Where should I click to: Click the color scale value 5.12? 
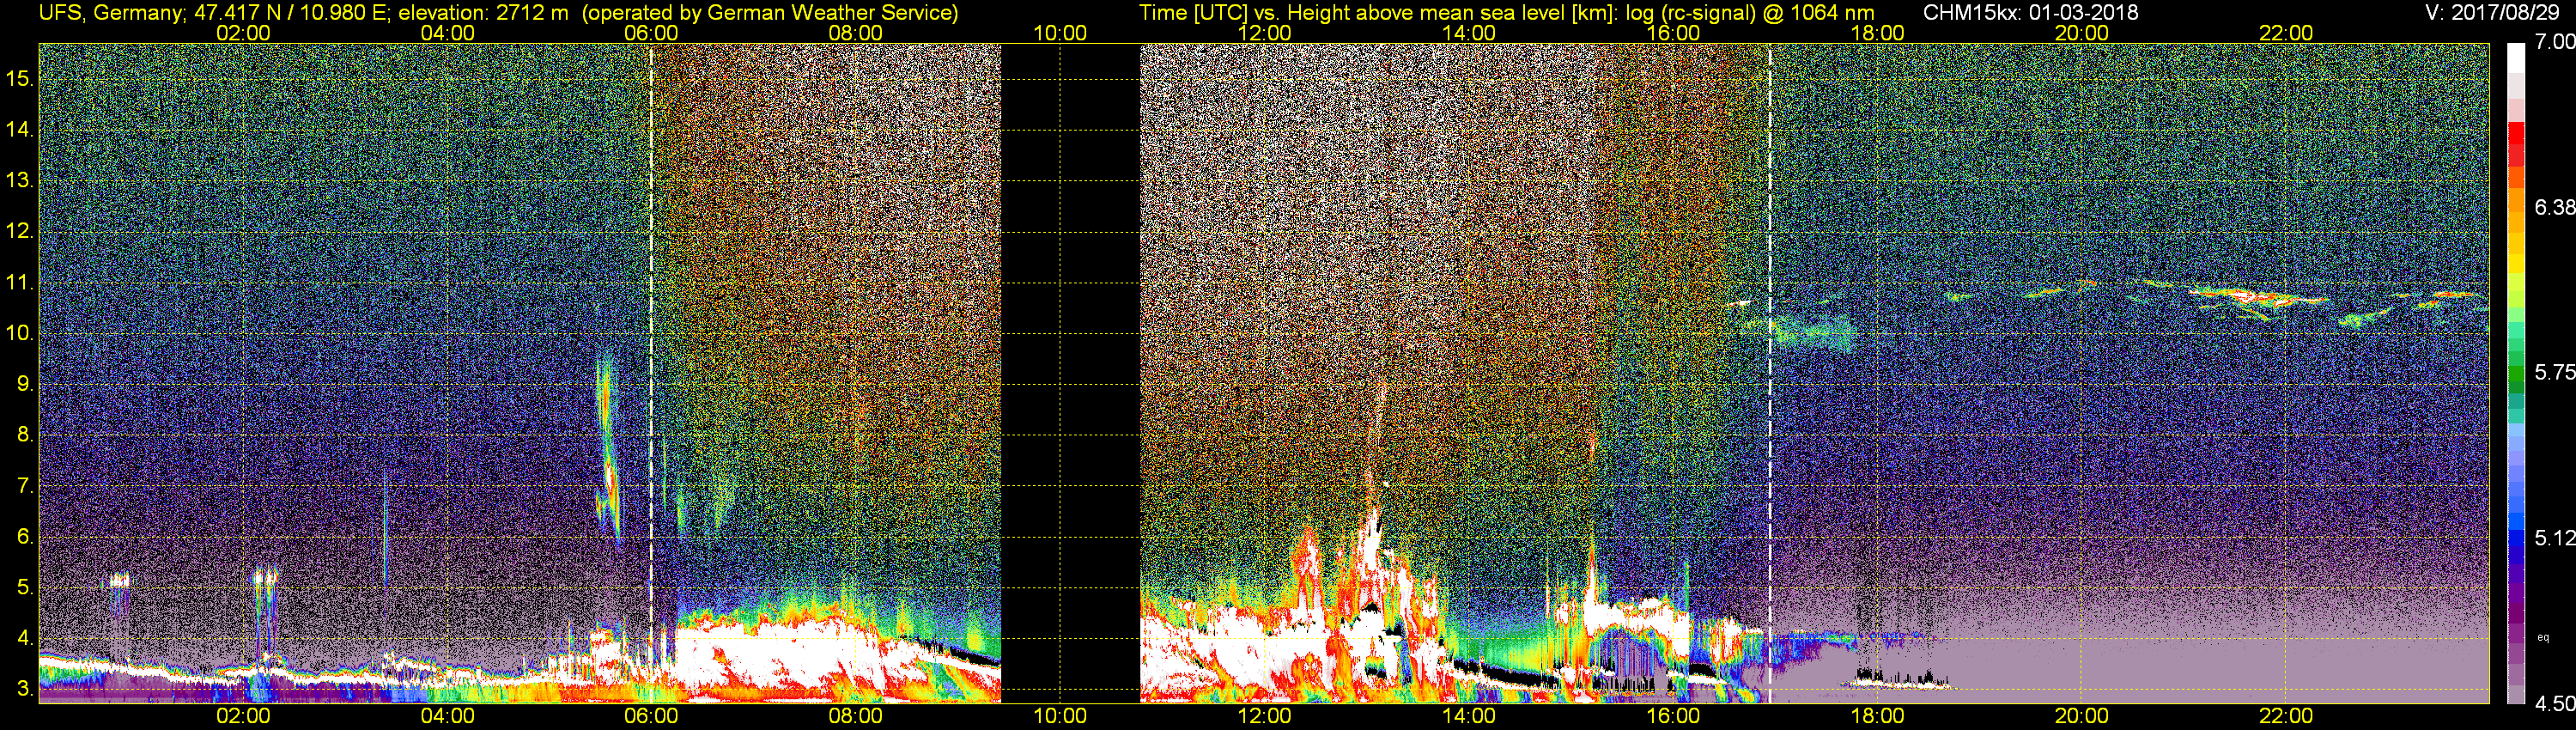pyautogui.click(x=2554, y=538)
